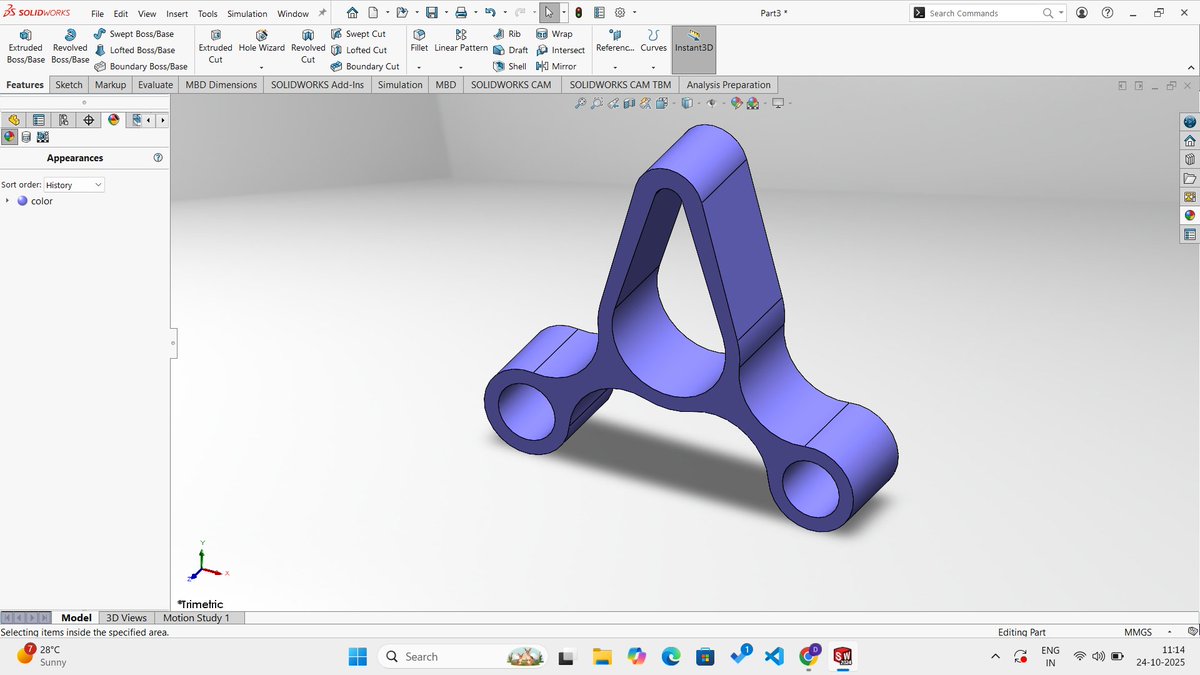Switch to the SOLIDWORKS CAM tab
1200x675 pixels.
tap(511, 85)
